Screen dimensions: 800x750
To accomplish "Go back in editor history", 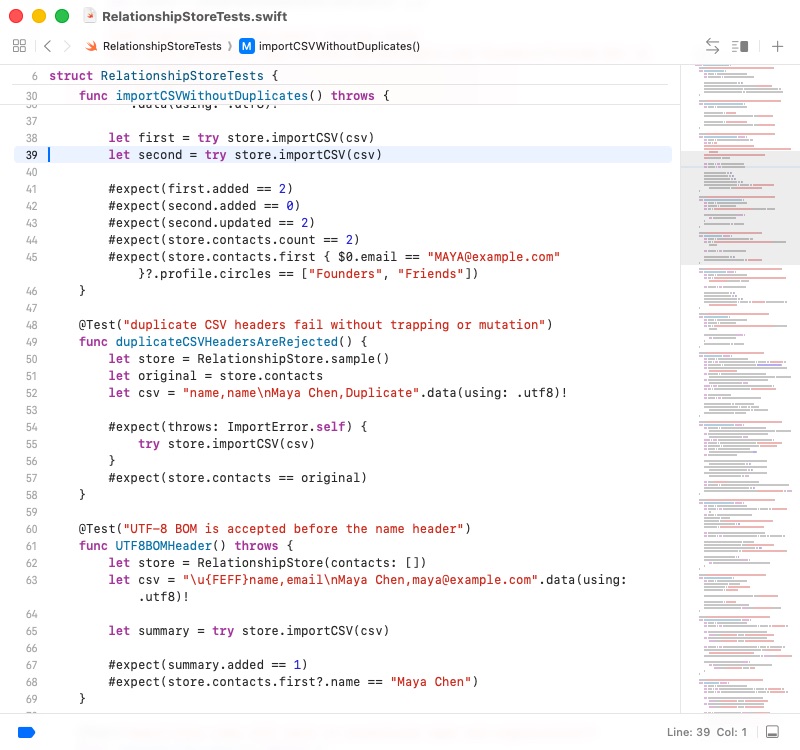I will (x=47, y=46).
